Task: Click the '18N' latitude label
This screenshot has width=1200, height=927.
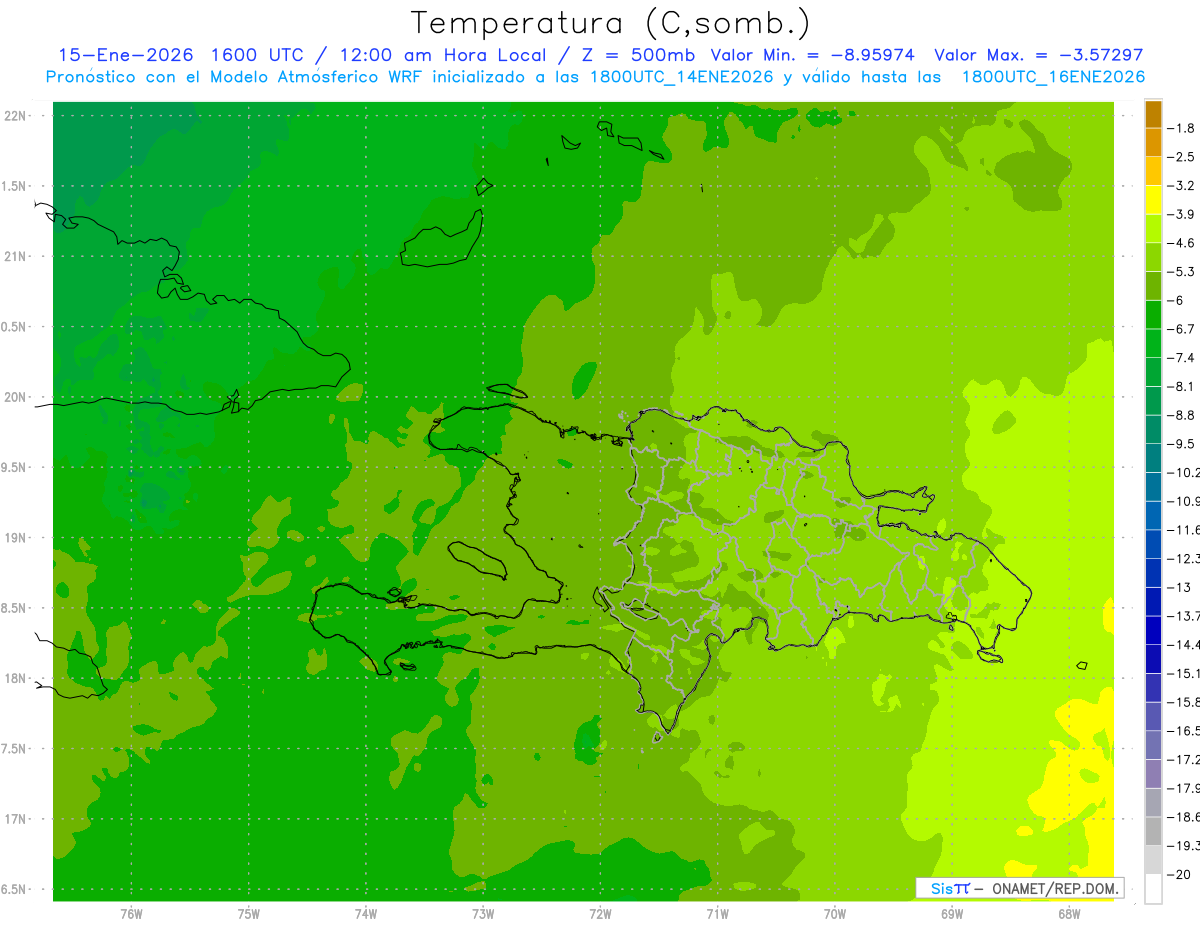Action: point(17,678)
